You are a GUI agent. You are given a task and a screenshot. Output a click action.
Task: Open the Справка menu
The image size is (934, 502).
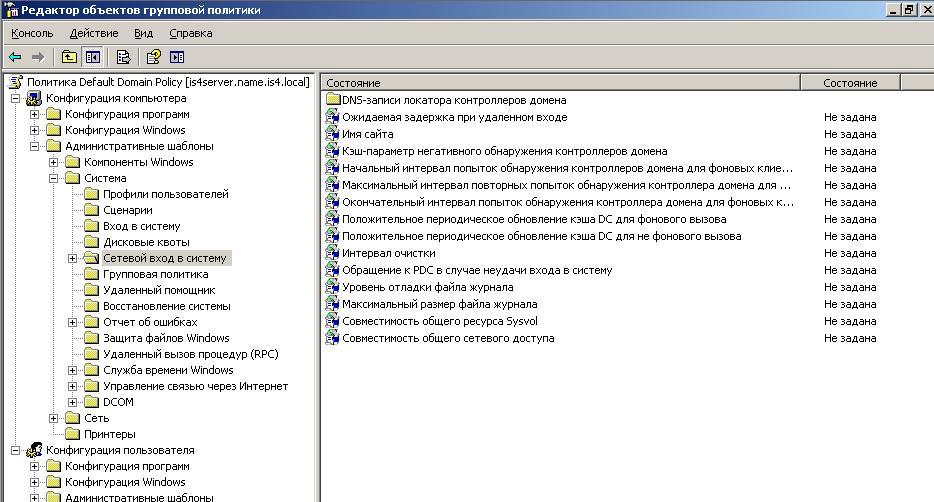pyautogui.click(x=191, y=33)
